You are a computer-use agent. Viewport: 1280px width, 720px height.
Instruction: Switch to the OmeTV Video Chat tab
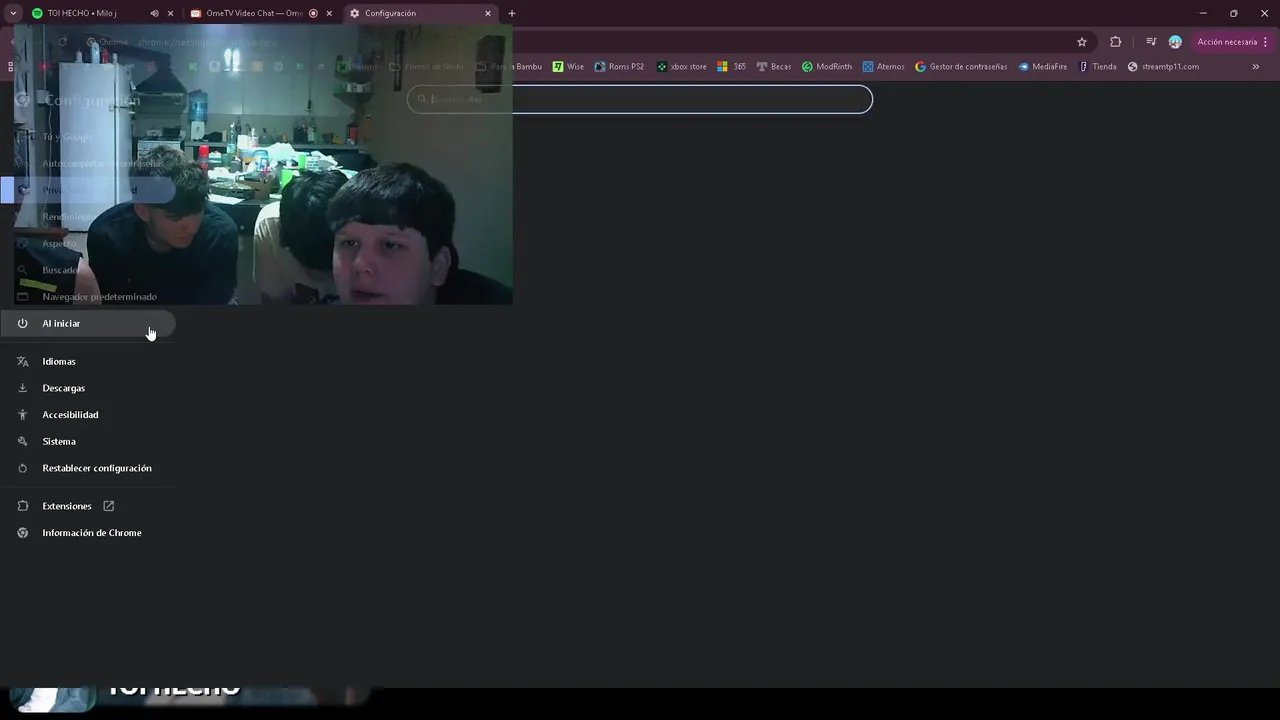tap(255, 13)
